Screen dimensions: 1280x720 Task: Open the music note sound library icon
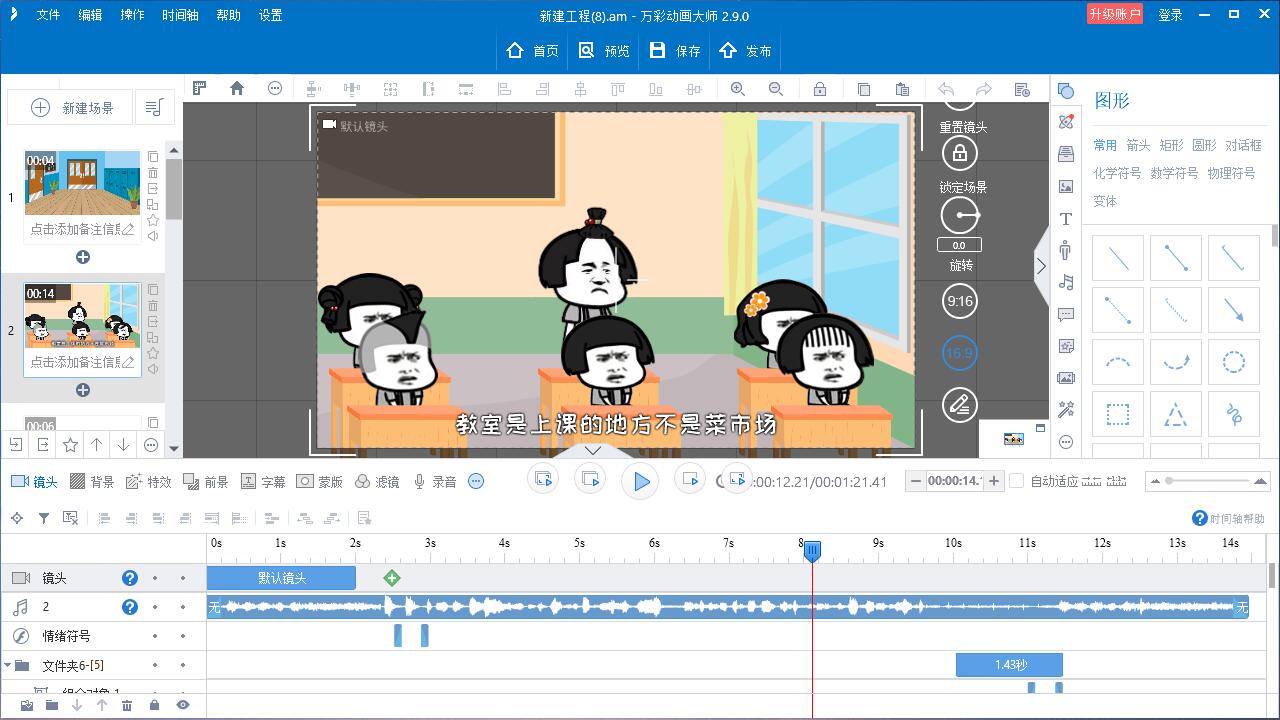(1066, 283)
